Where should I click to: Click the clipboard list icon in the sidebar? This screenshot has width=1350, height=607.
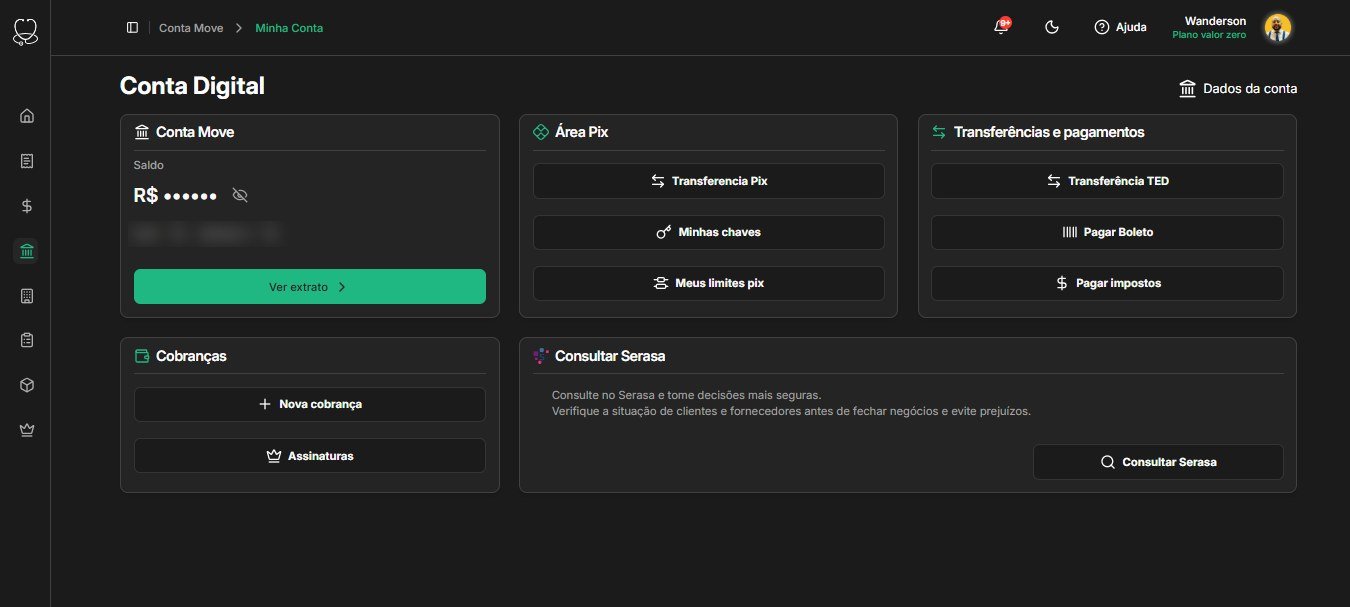[27, 340]
